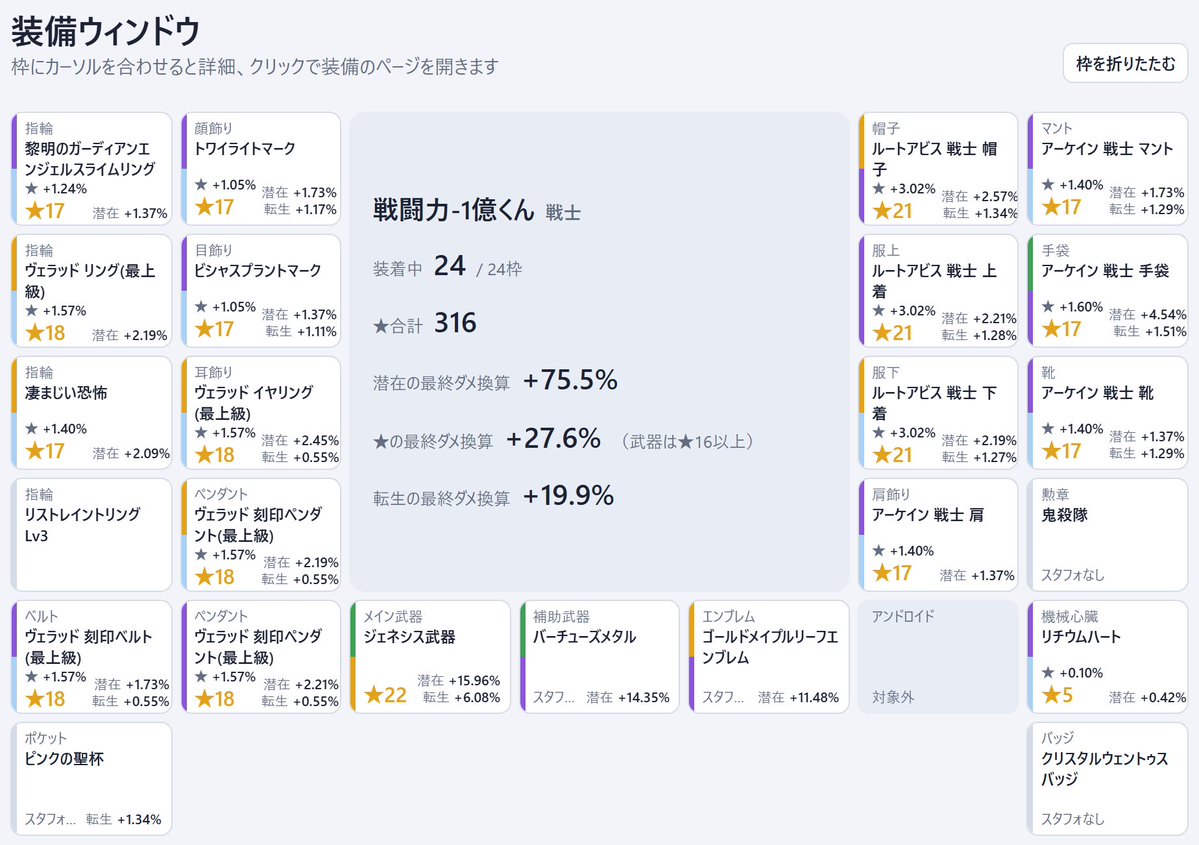This screenshot has width=1199, height=845.
Task: Open the トワイライトマーク face accessory card
Action: tap(261, 169)
